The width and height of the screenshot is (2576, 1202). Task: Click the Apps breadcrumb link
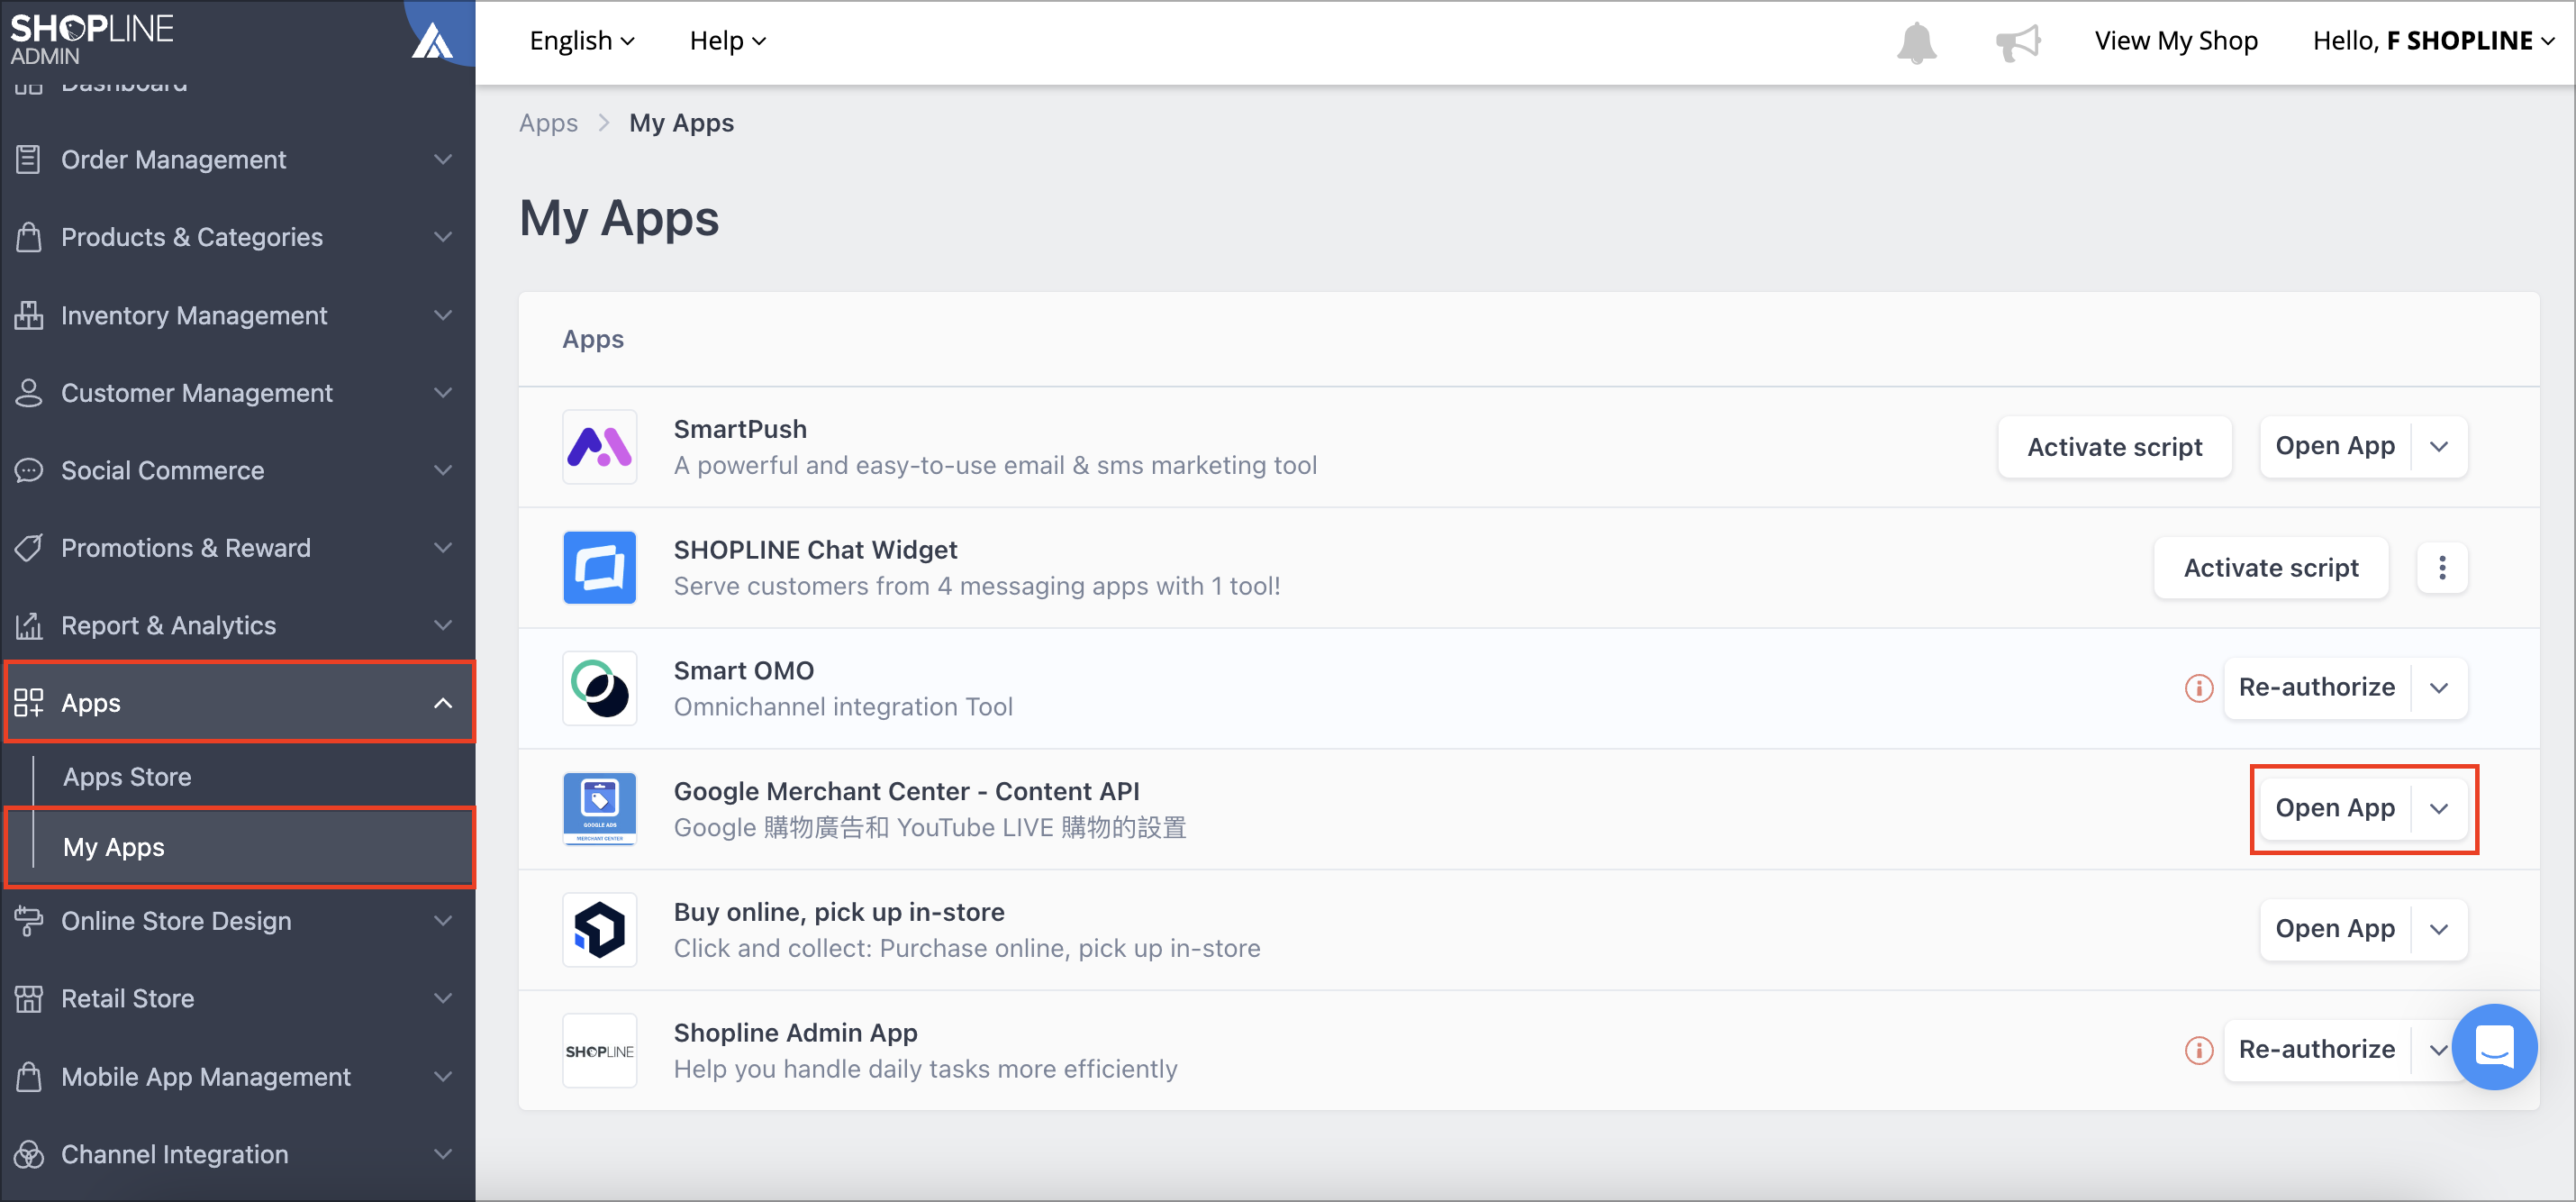click(x=548, y=123)
